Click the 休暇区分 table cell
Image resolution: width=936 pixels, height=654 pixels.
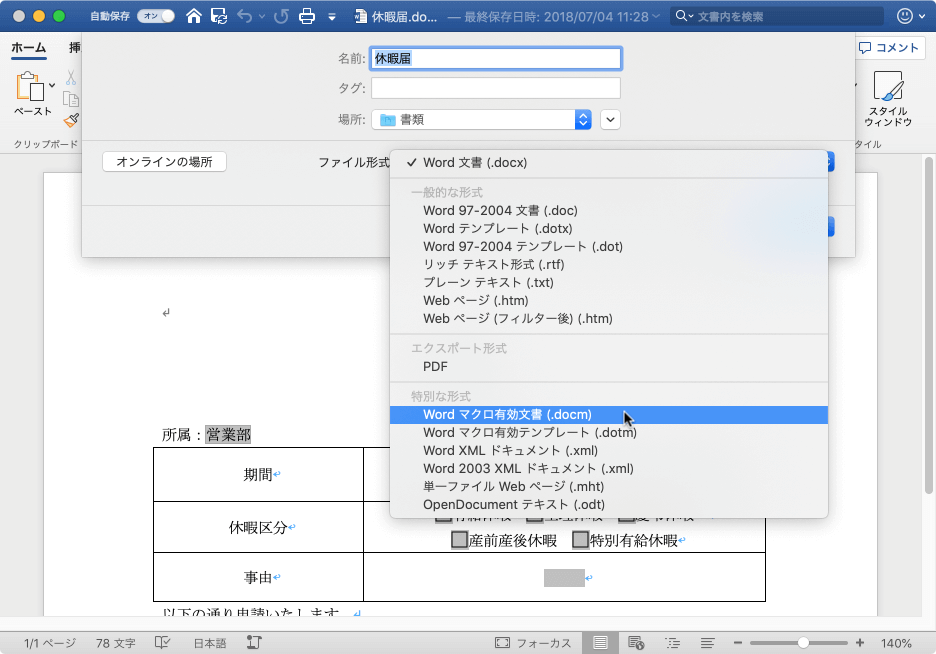(258, 527)
